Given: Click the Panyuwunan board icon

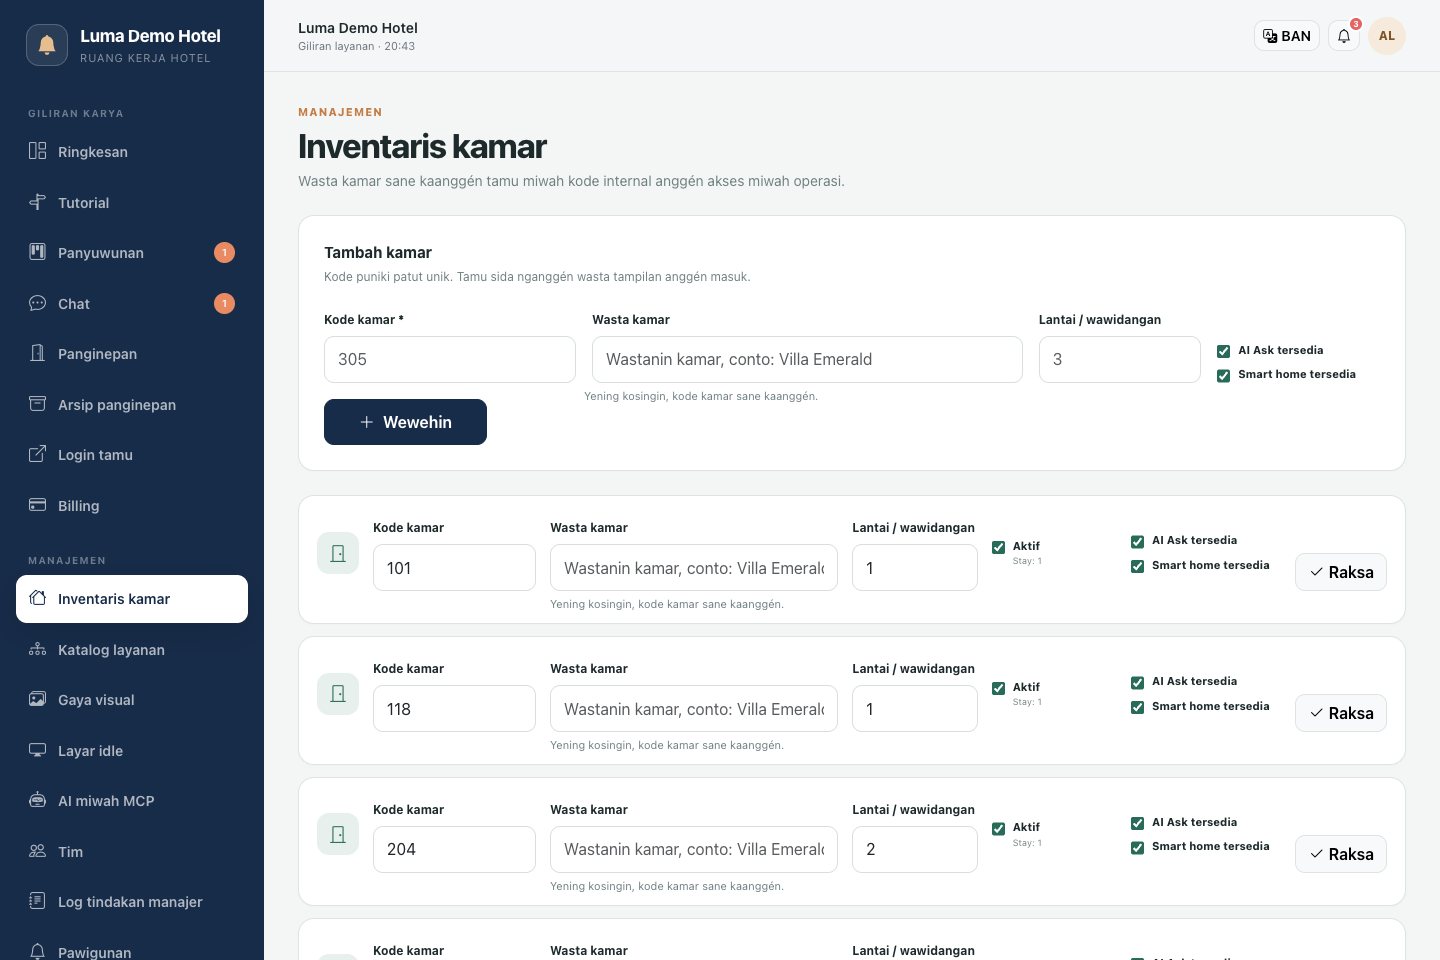Looking at the screenshot, I should click(x=38, y=252).
